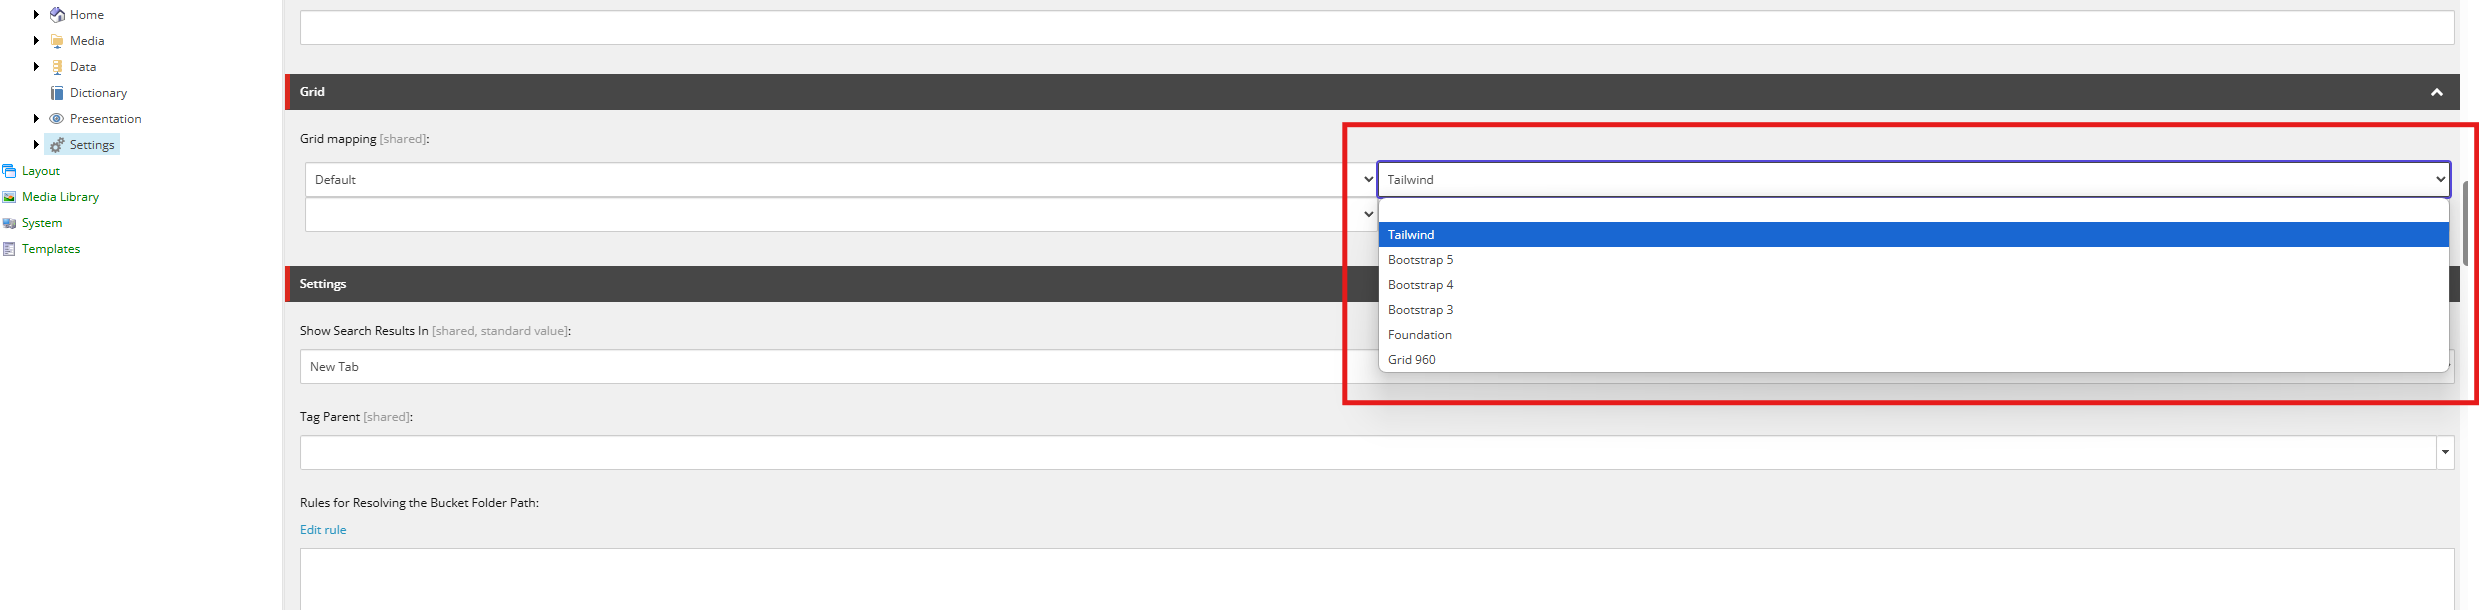Click the Media folder icon
The height and width of the screenshot is (610, 2479).
click(x=57, y=41)
